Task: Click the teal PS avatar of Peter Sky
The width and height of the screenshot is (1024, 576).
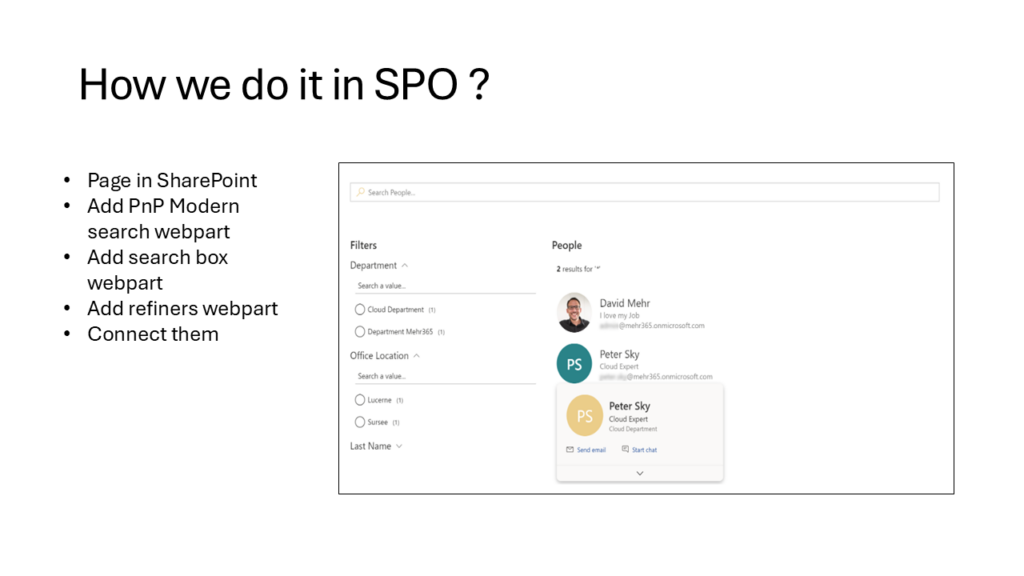Action: [574, 364]
